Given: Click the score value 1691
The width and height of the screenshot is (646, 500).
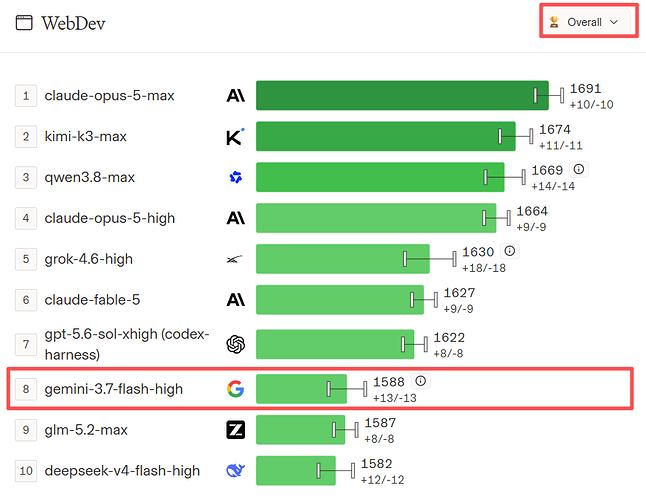Looking at the screenshot, I should (x=585, y=89).
